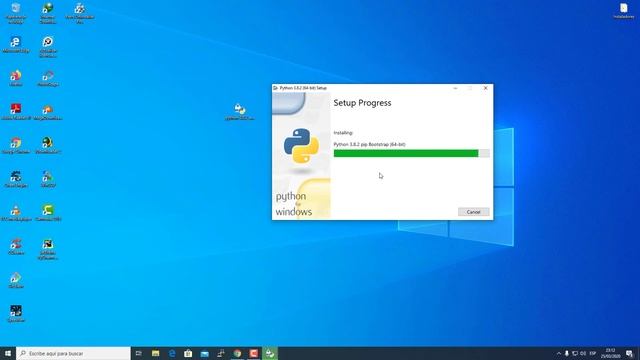Open Edge from the taskbar

(172, 353)
